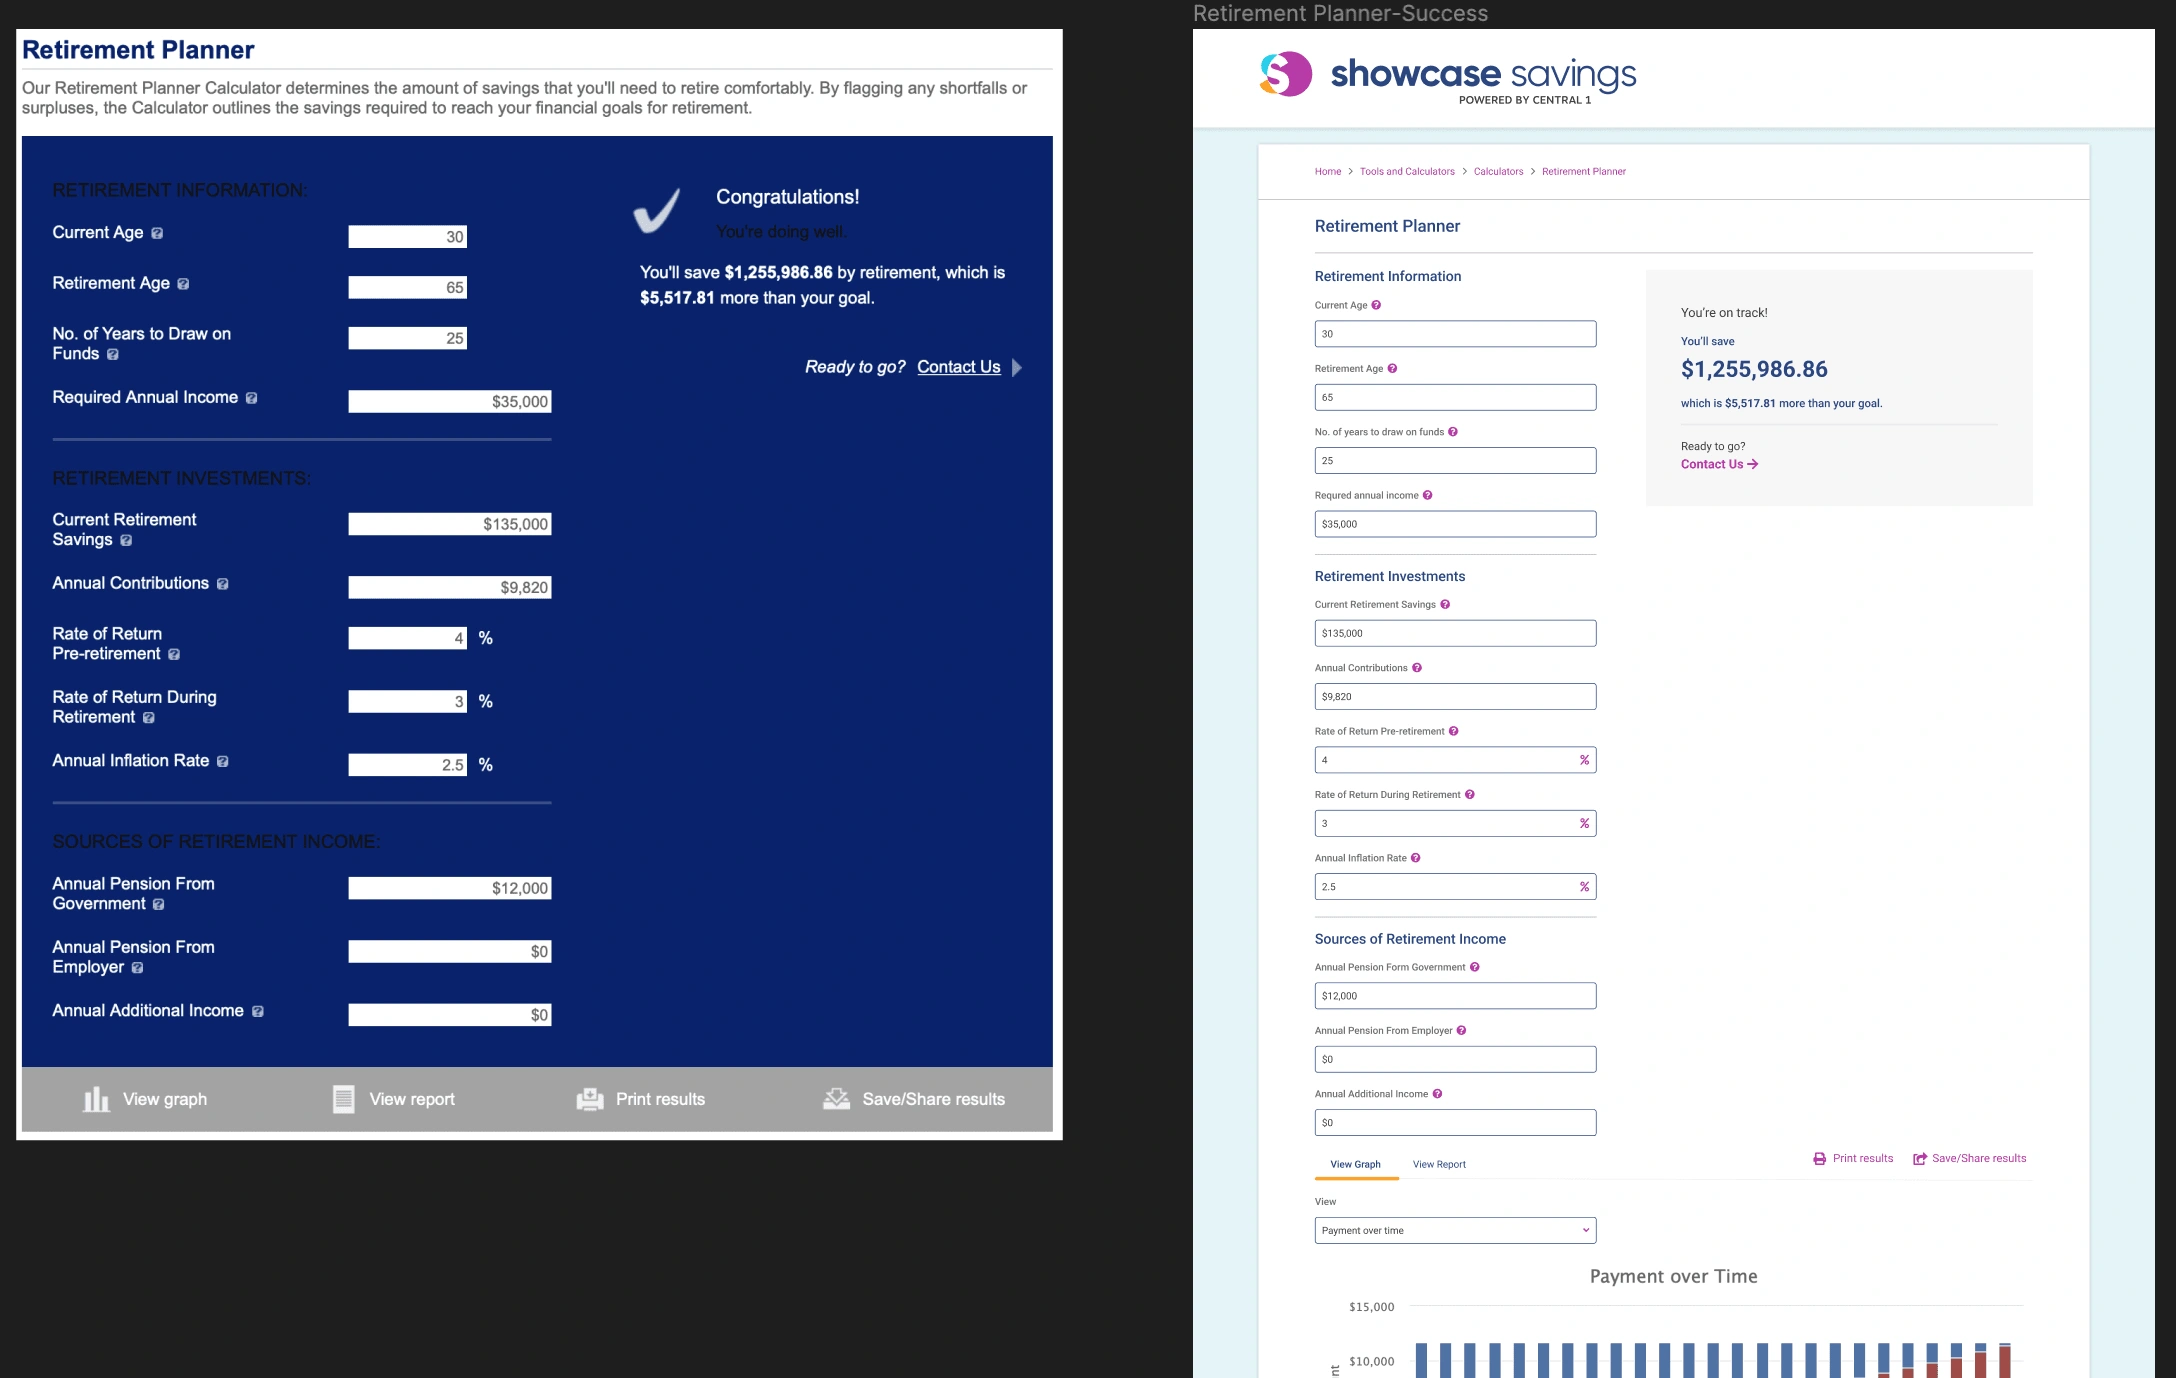Click printer icon beside Print results in grey bar
The image size is (2176, 1378).
[590, 1099]
